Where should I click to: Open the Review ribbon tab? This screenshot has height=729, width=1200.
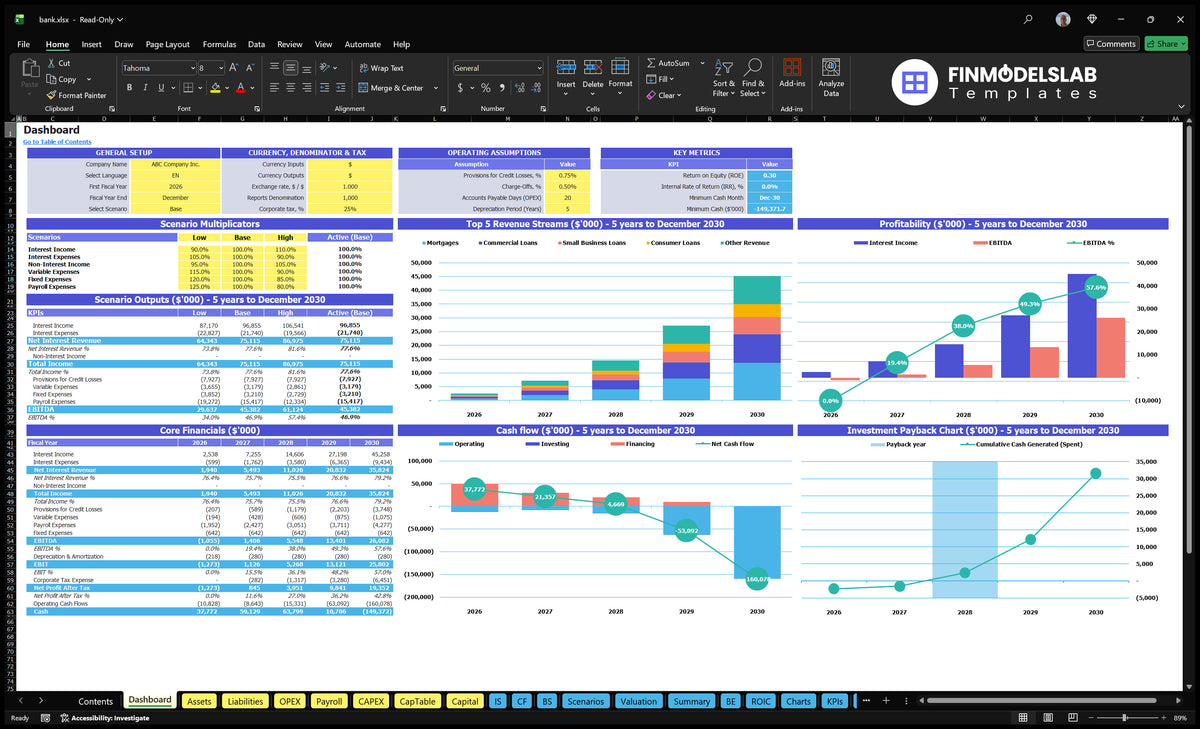click(x=290, y=44)
